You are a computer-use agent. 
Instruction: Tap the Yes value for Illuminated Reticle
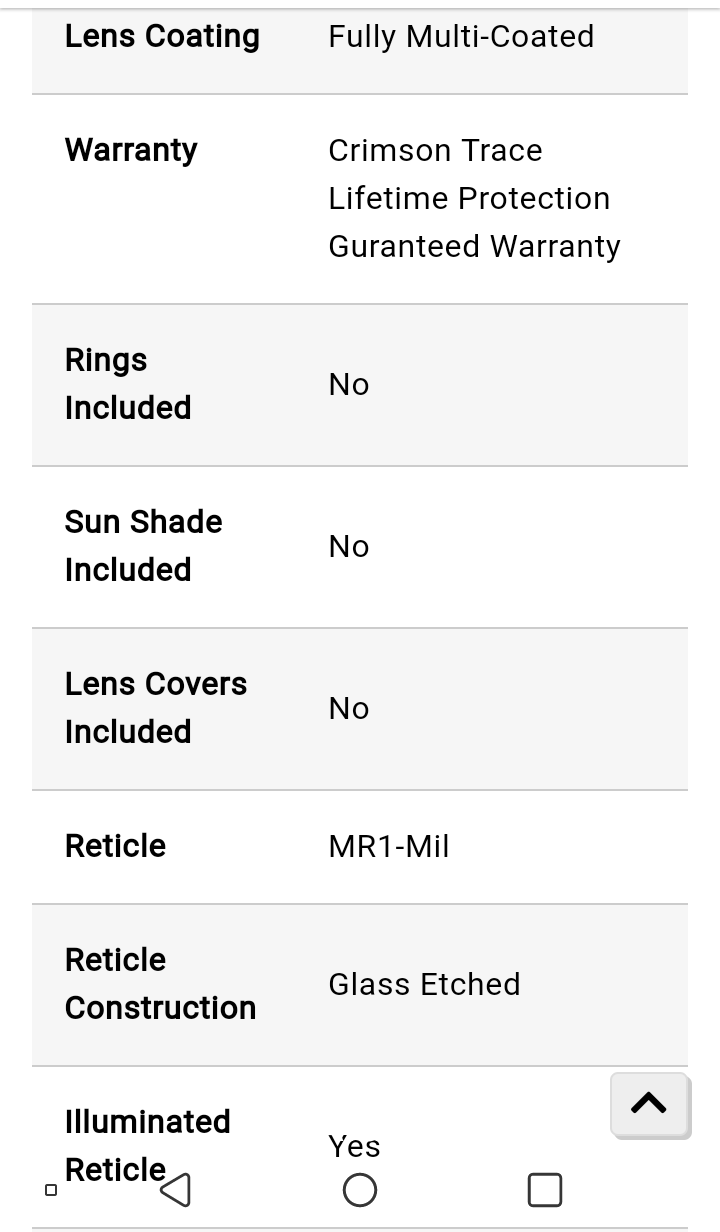tap(354, 1146)
